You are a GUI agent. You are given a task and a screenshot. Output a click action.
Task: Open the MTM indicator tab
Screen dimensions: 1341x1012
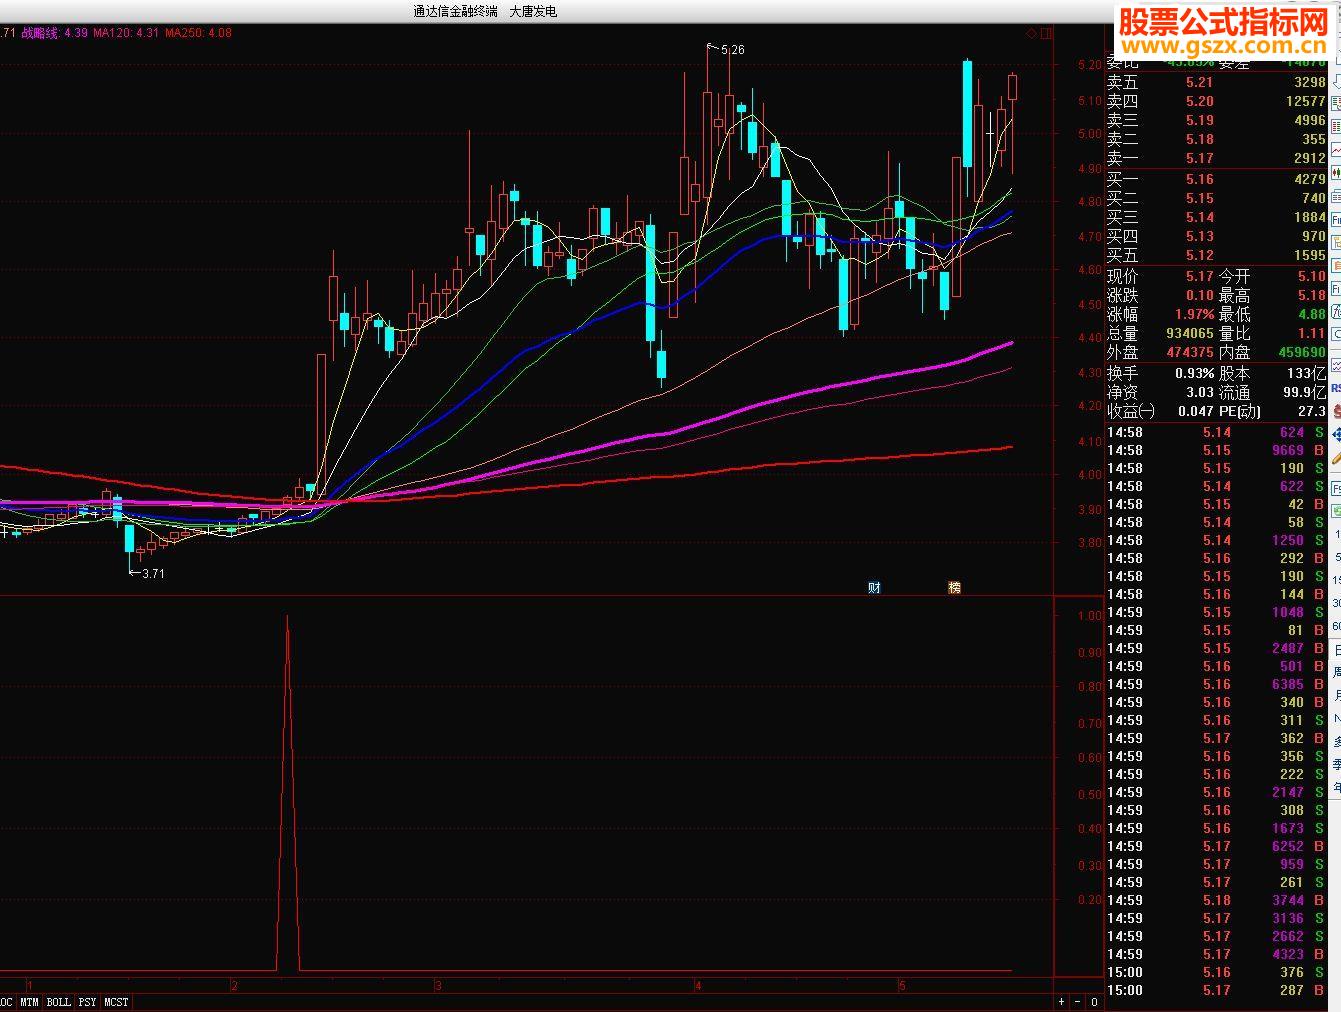point(29,1001)
